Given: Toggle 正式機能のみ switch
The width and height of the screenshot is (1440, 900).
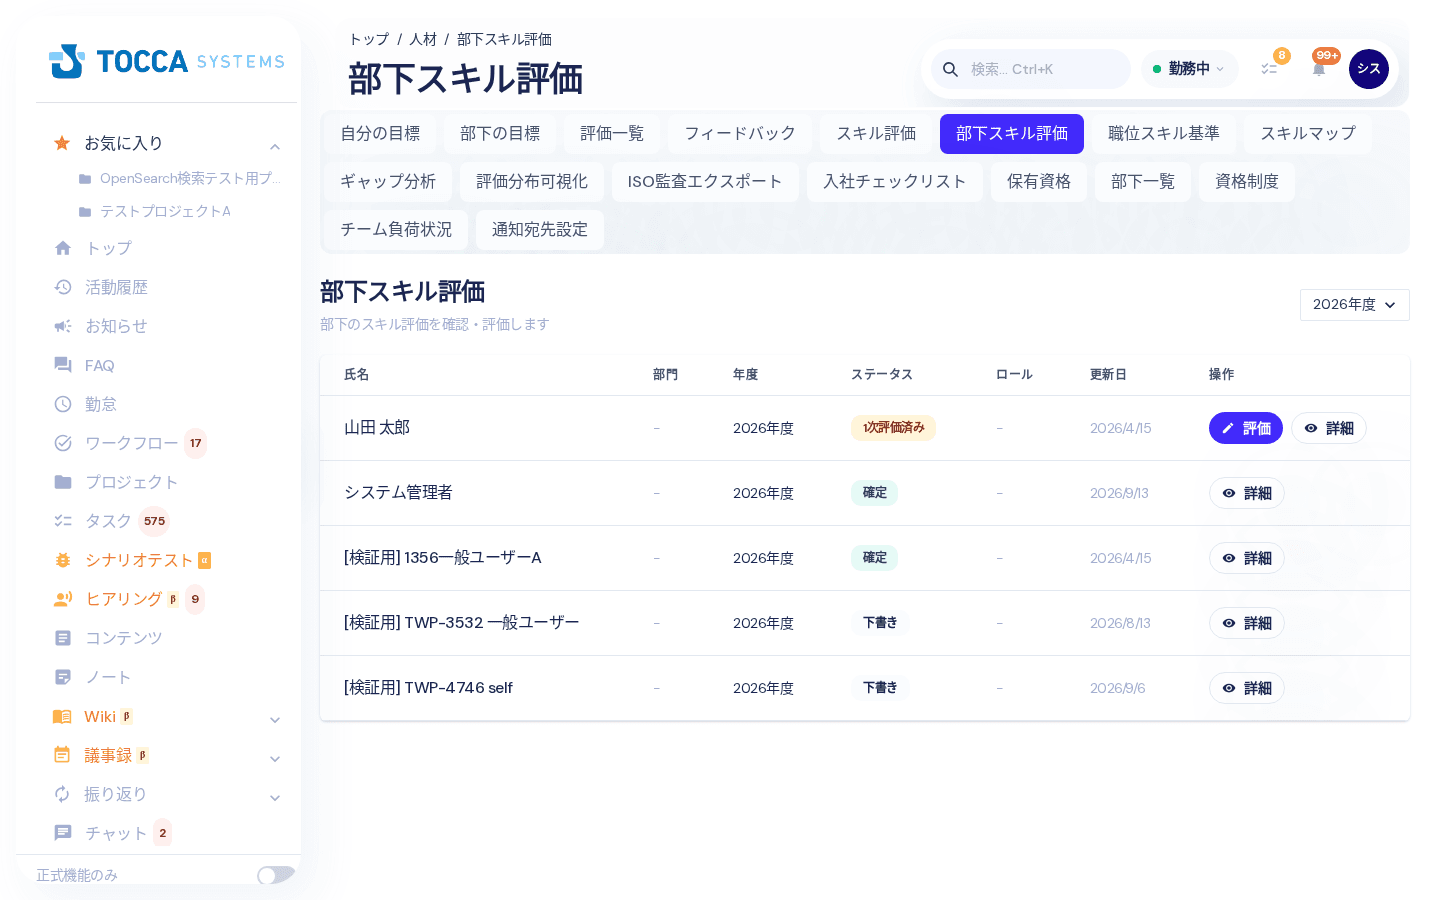Looking at the screenshot, I should [276, 875].
